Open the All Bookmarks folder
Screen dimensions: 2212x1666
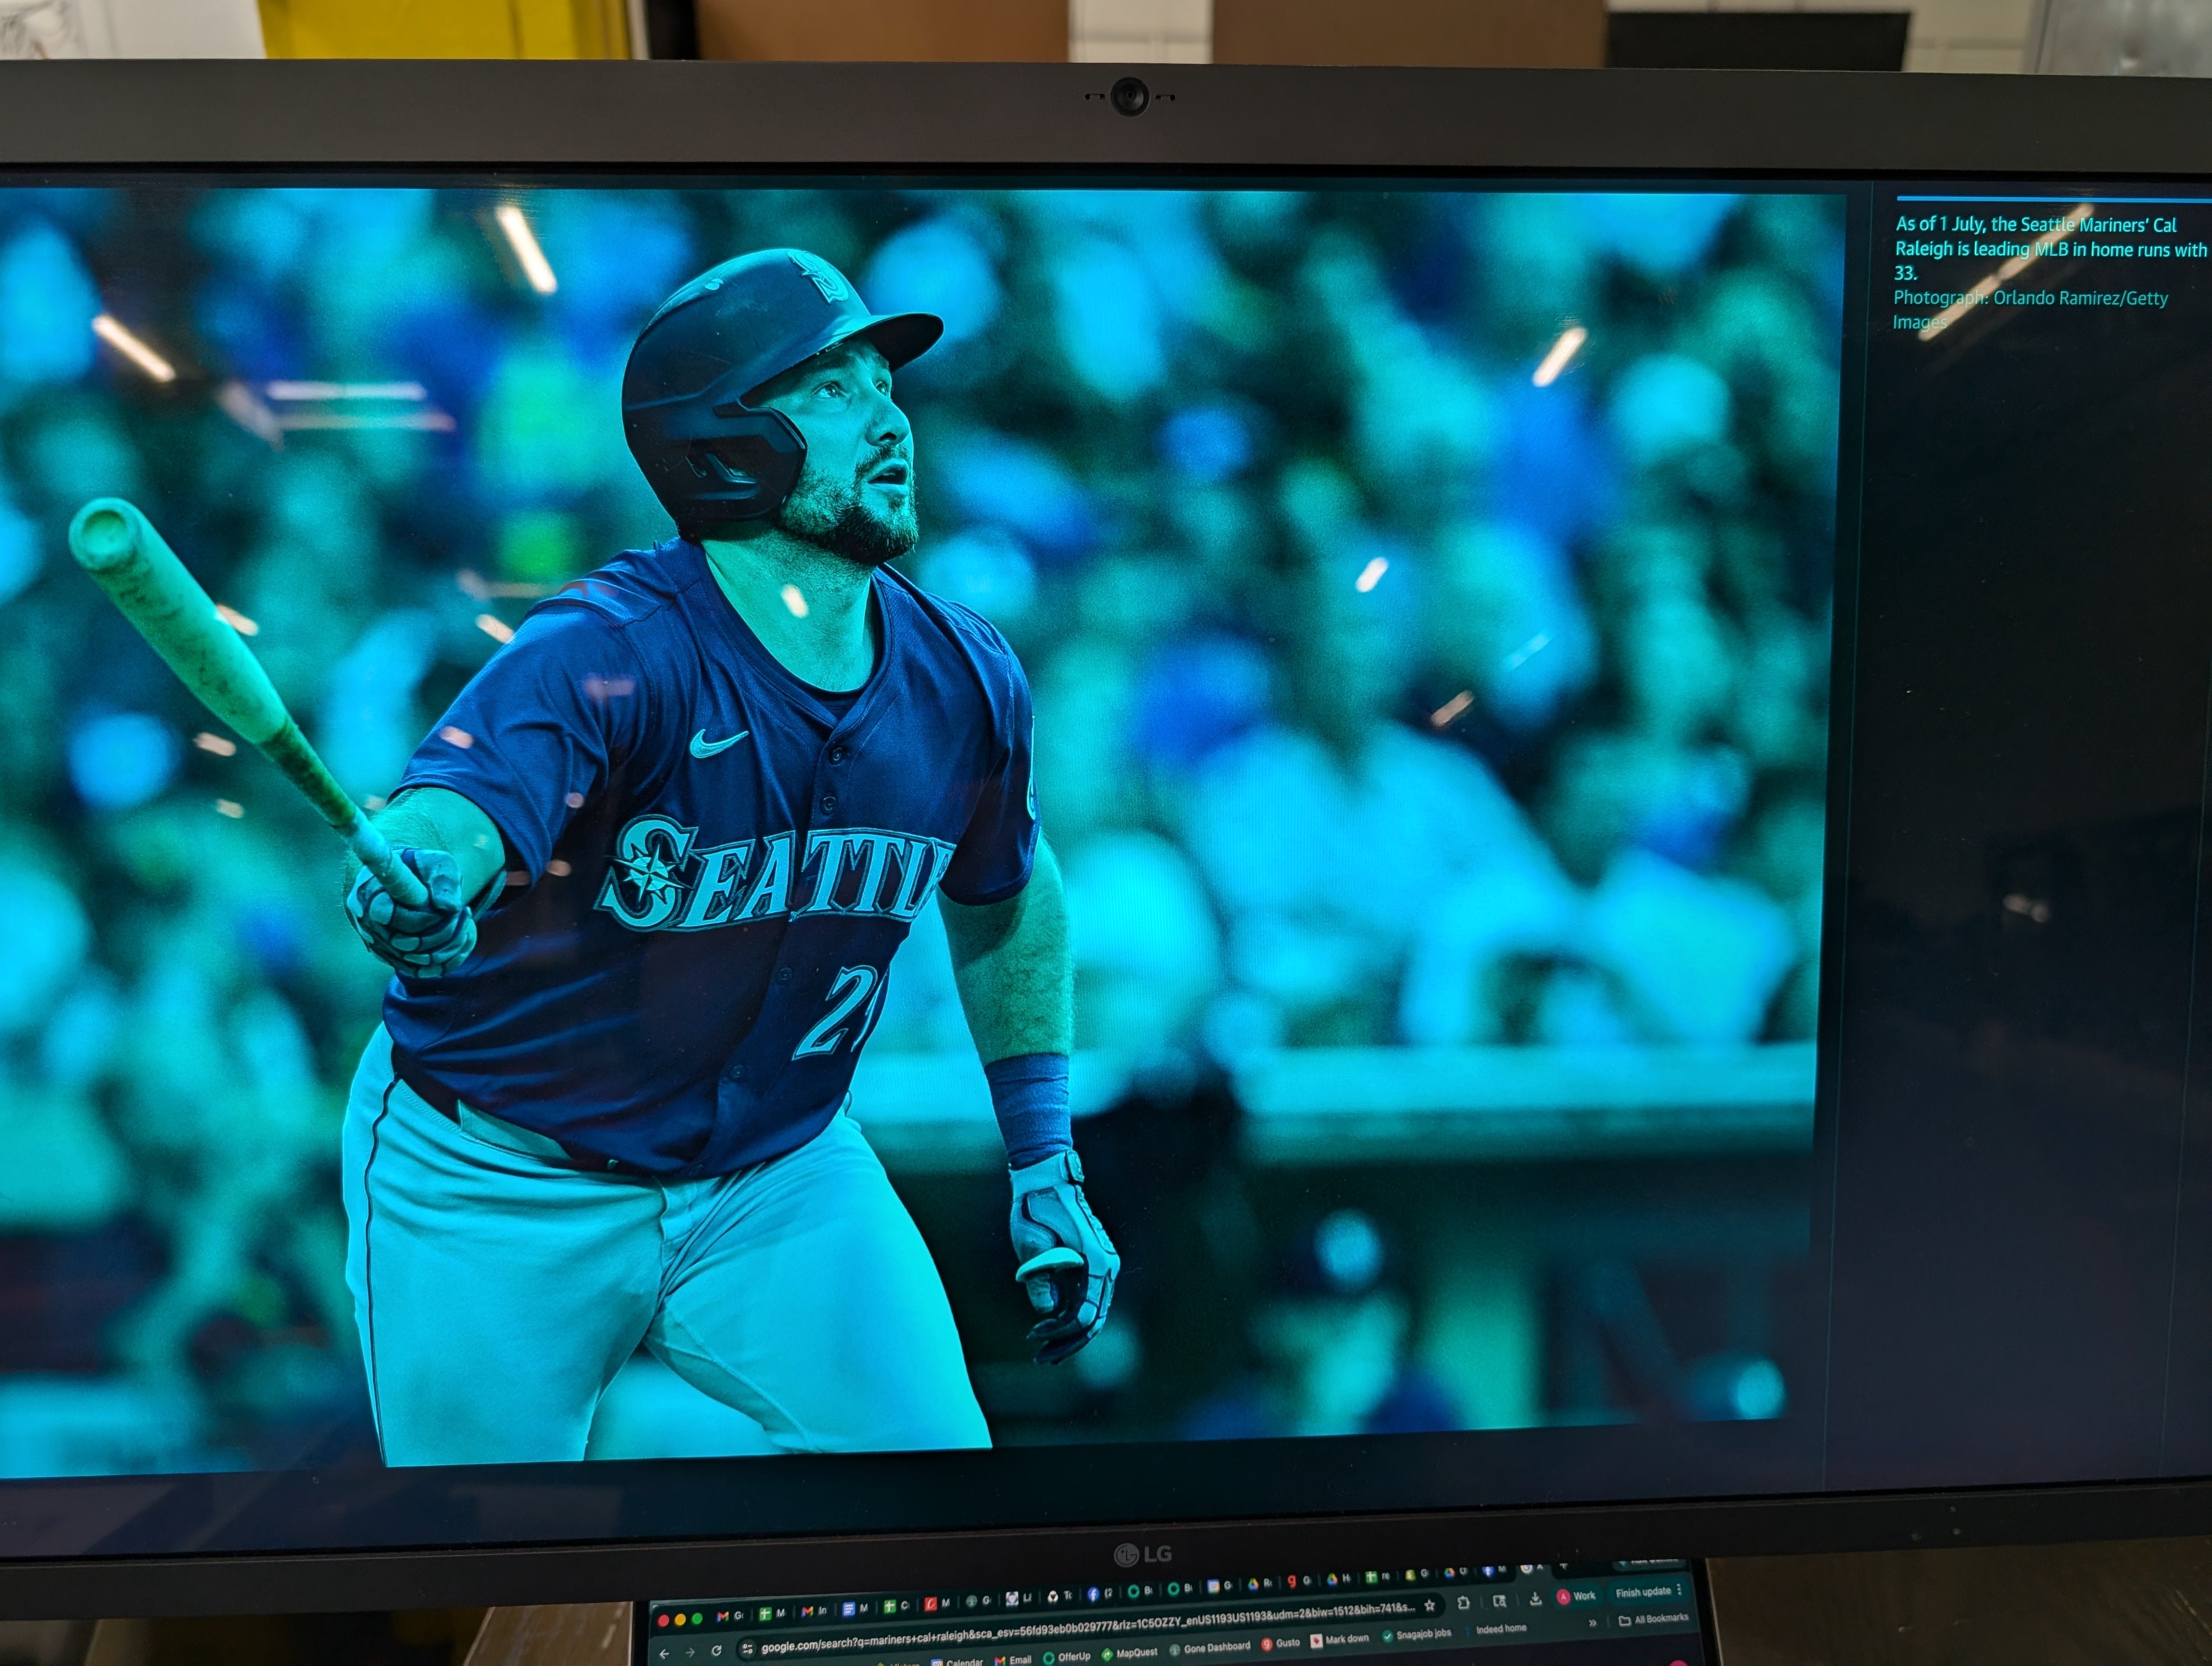[x=1653, y=1619]
